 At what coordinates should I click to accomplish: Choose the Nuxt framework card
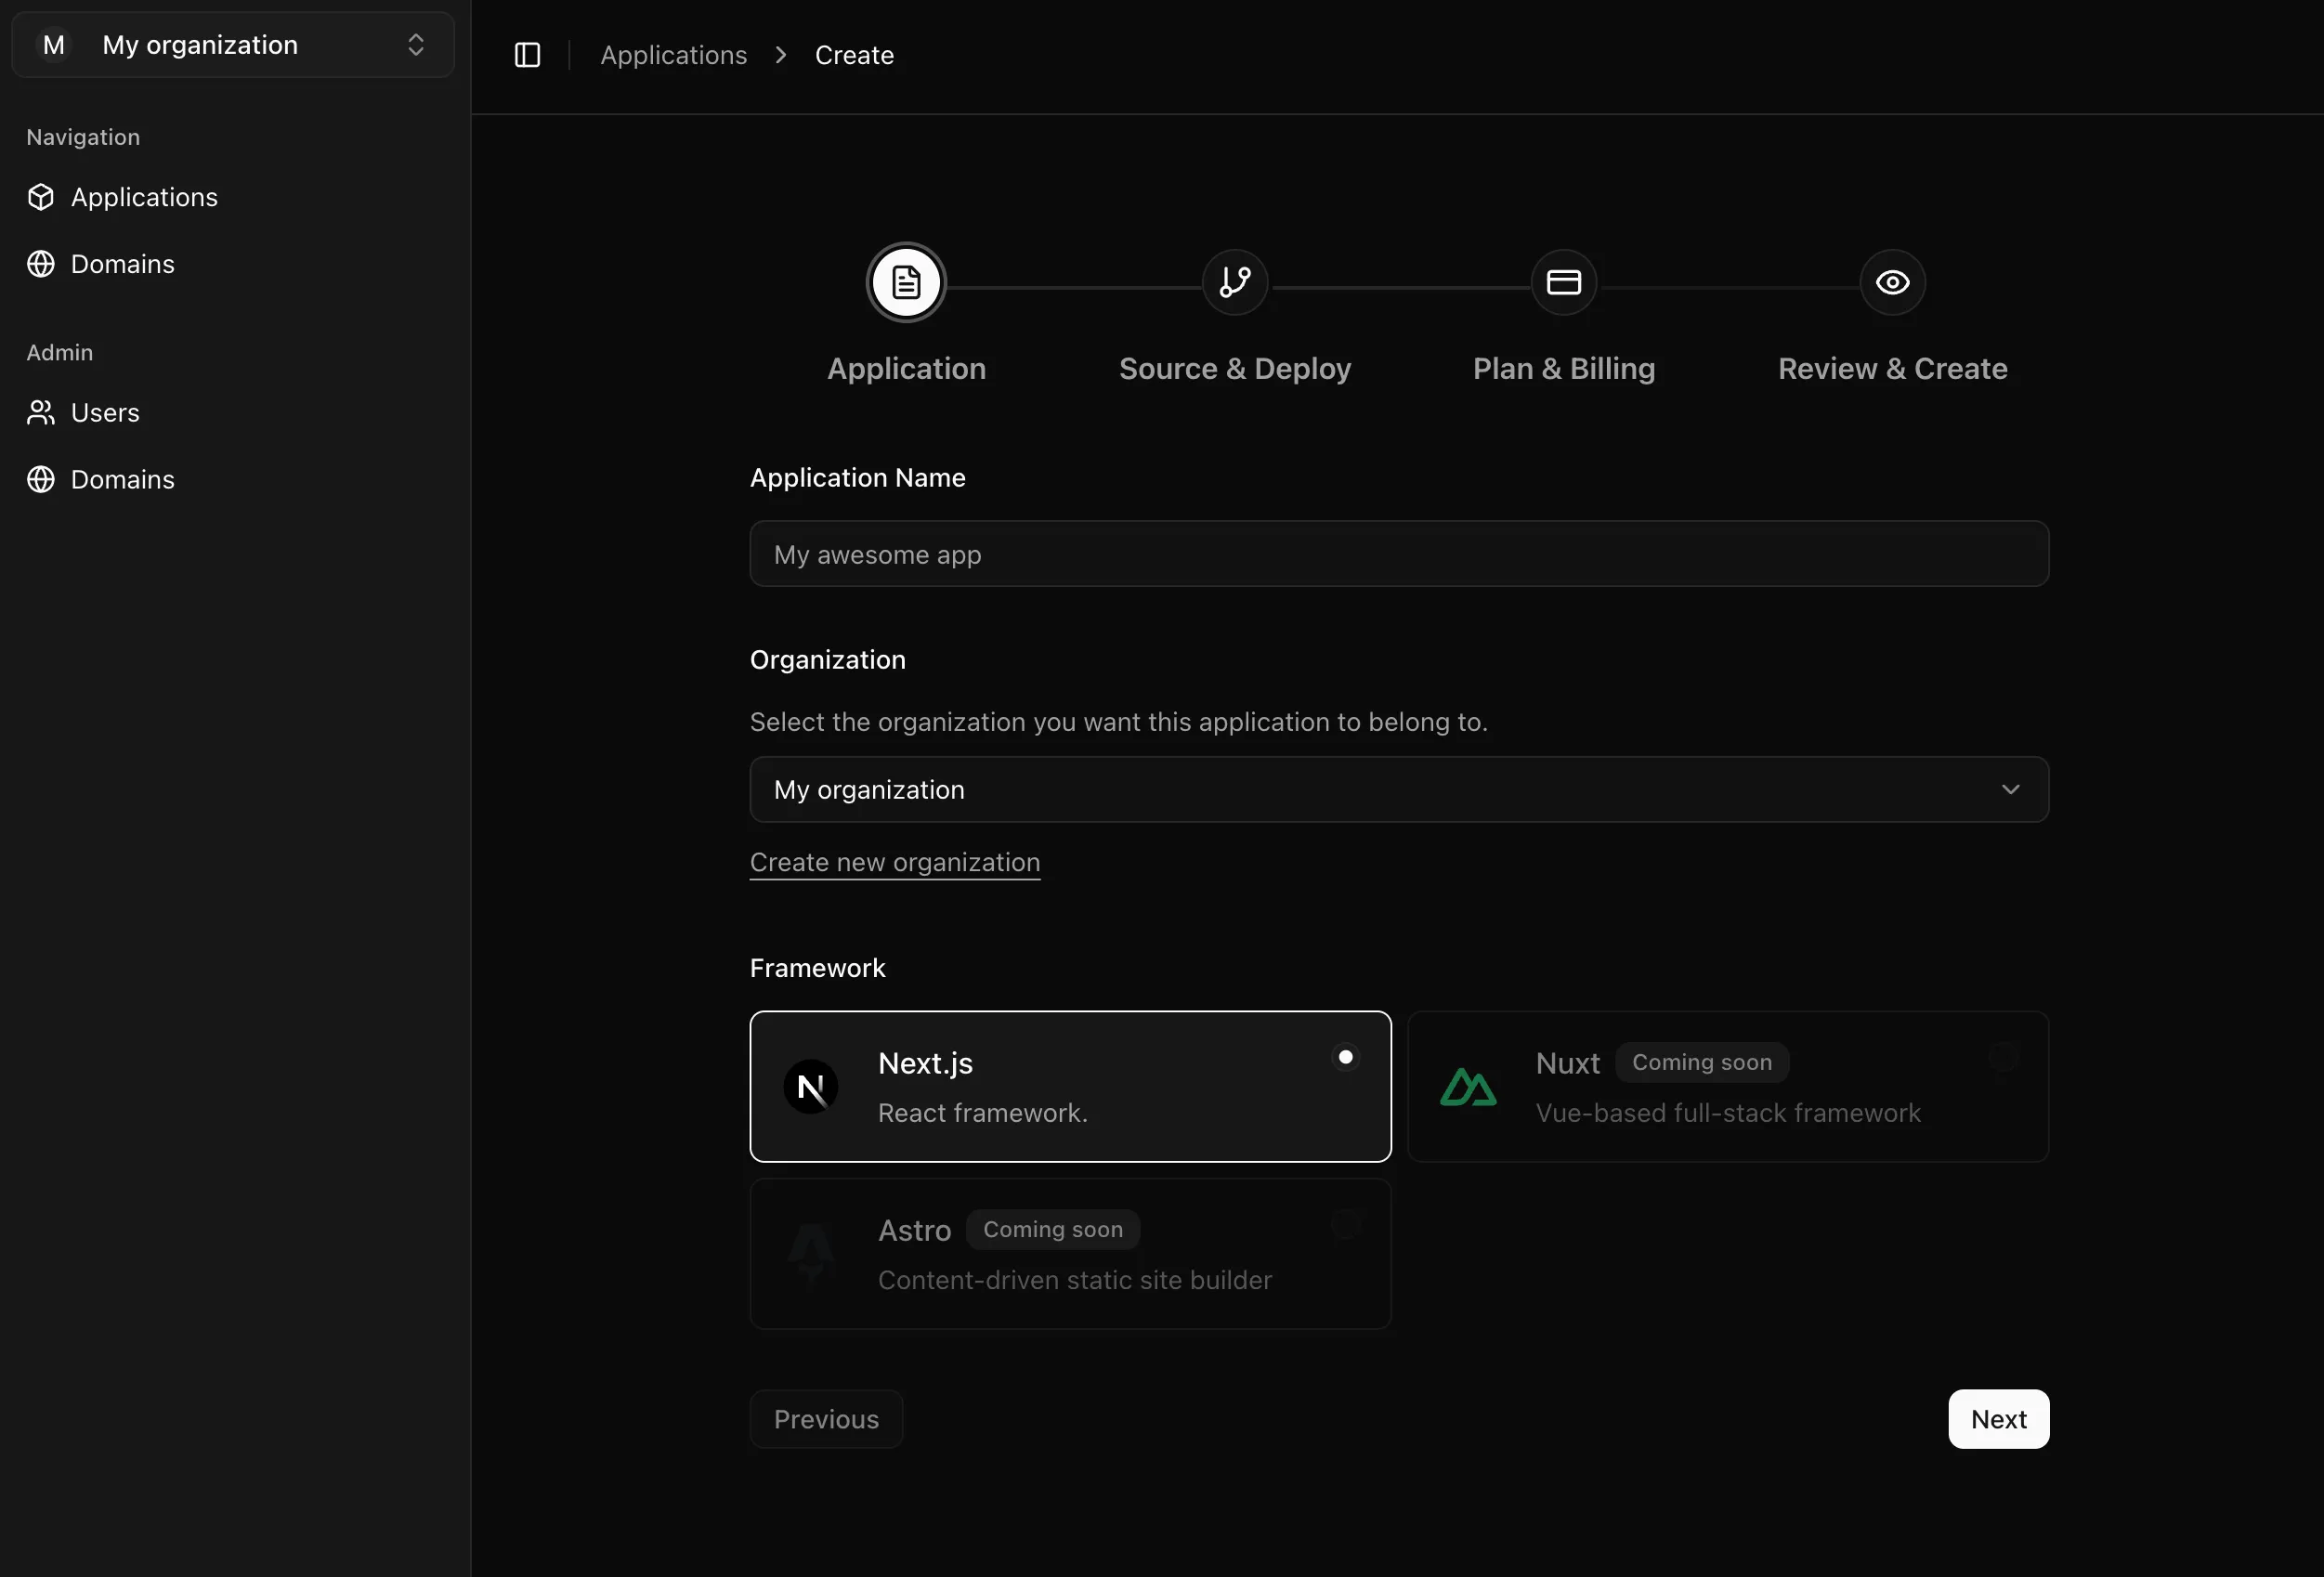click(1728, 1087)
